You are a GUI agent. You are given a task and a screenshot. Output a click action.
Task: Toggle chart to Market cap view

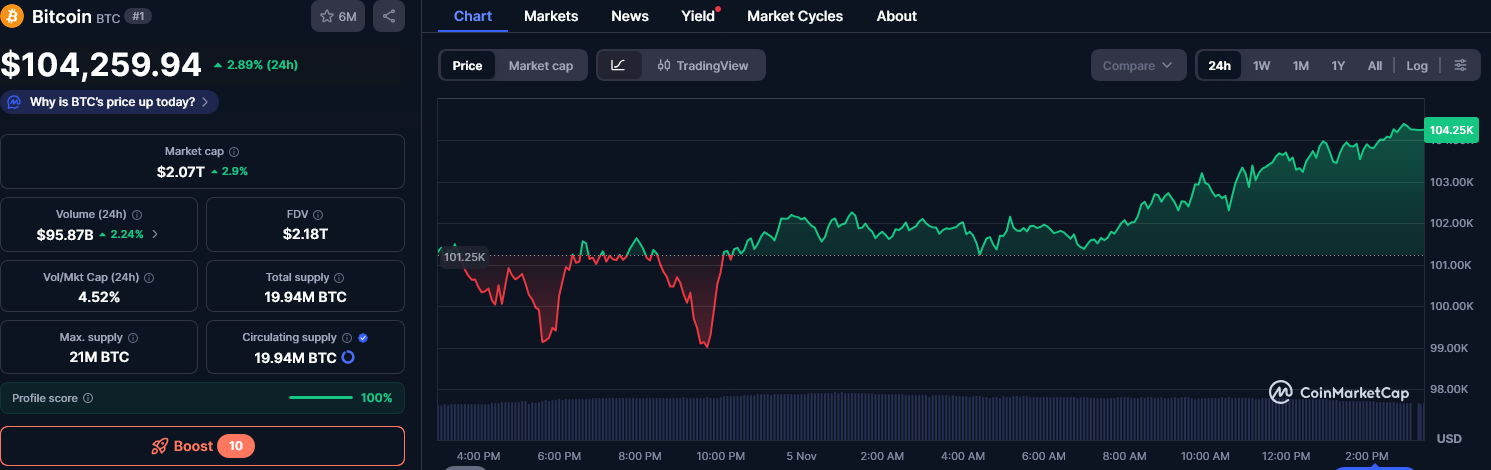click(x=540, y=65)
